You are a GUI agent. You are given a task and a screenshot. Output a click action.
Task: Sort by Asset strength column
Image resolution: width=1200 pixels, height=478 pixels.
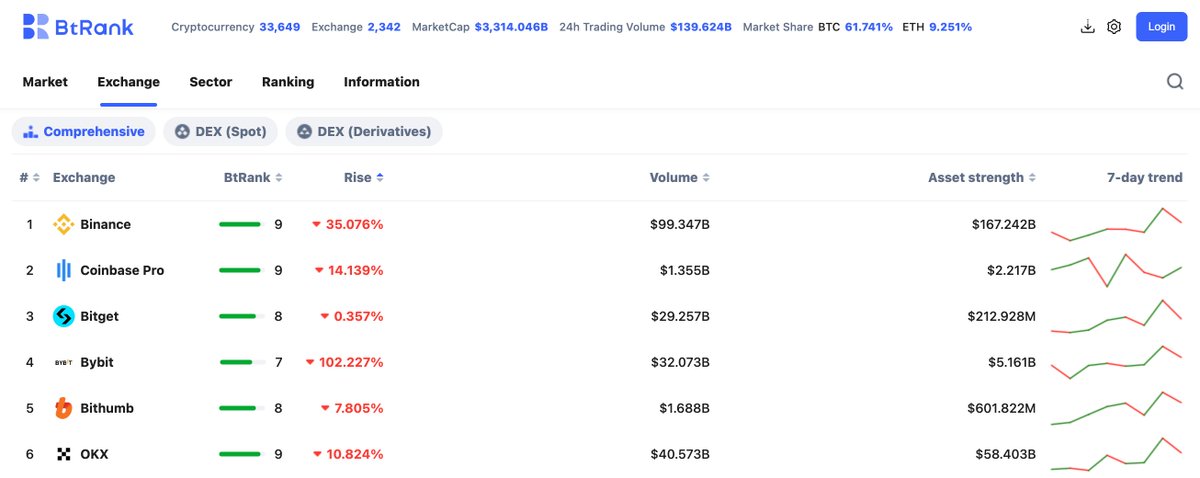(982, 177)
